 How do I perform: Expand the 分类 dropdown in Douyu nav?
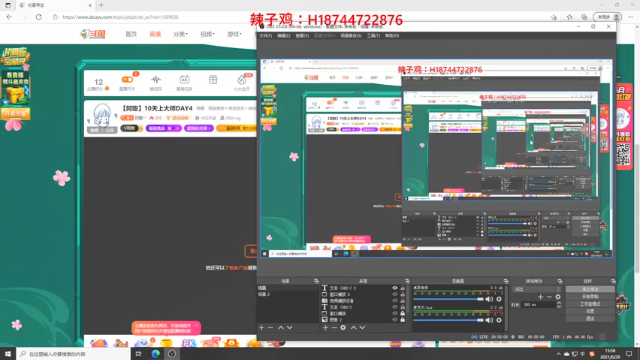coord(180,34)
